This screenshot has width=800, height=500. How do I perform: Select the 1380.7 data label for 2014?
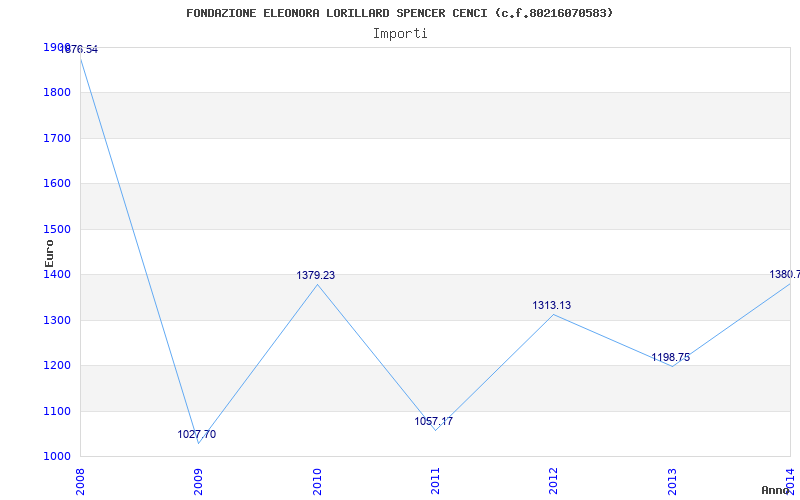(784, 274)
